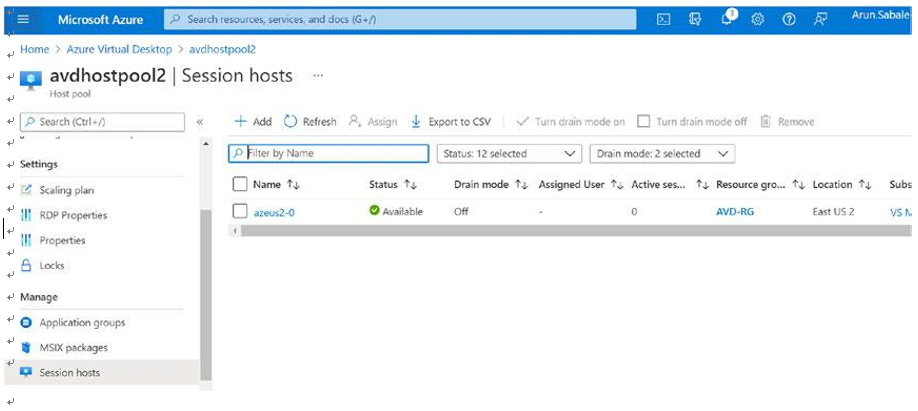Image resolution: width=918 pixels, height=411 pixels.
Task: Open session host azeus2-0 link
Action: pos(274,212)
